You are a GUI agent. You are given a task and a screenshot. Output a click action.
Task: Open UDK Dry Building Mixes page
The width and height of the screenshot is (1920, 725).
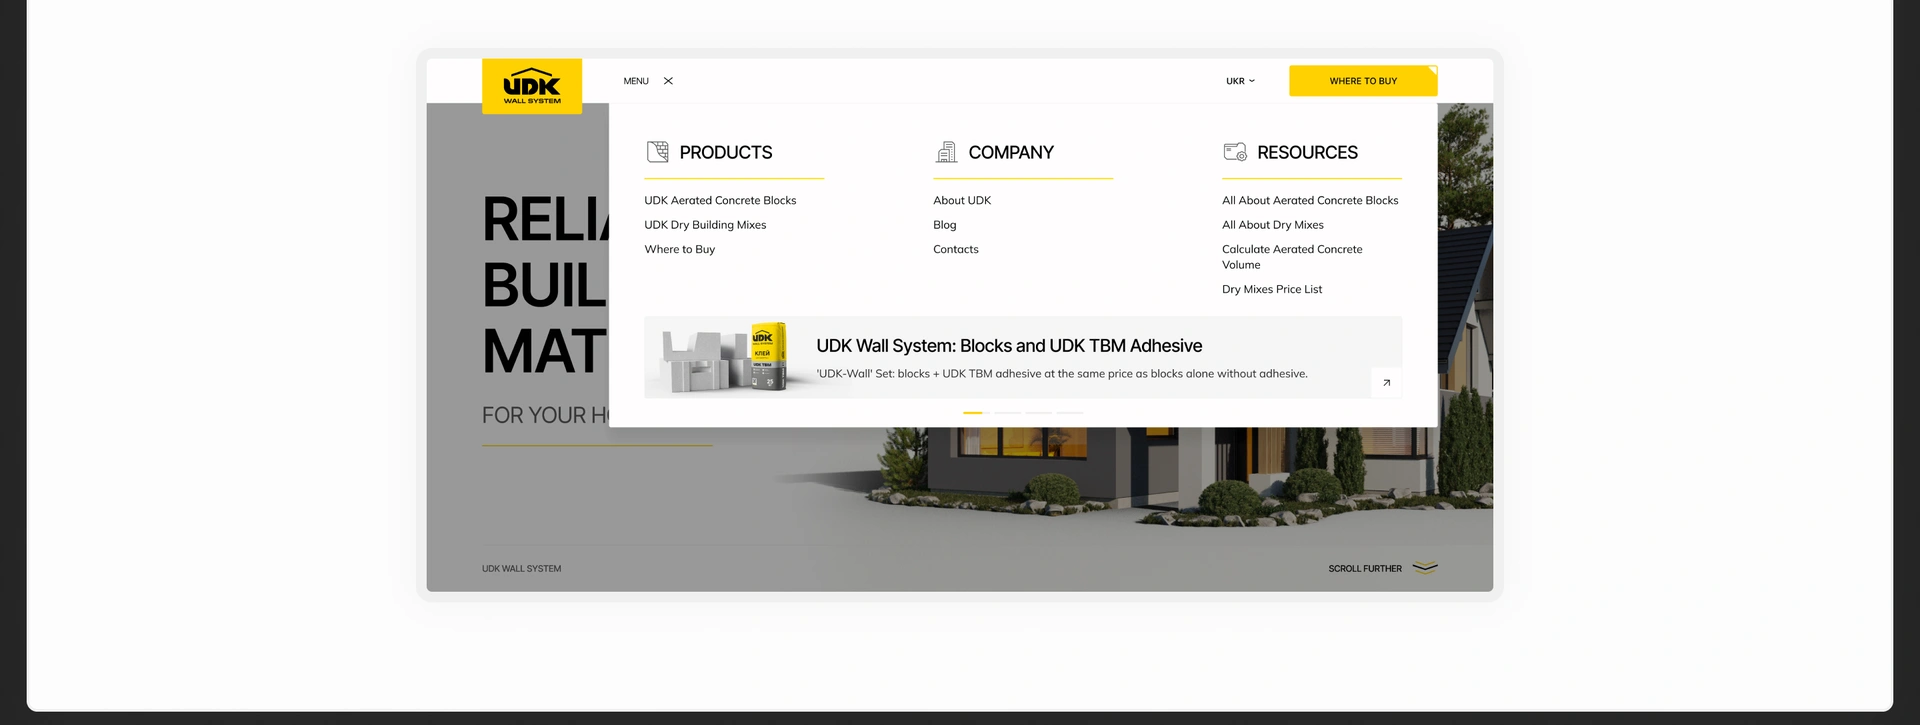click(705, 225)
